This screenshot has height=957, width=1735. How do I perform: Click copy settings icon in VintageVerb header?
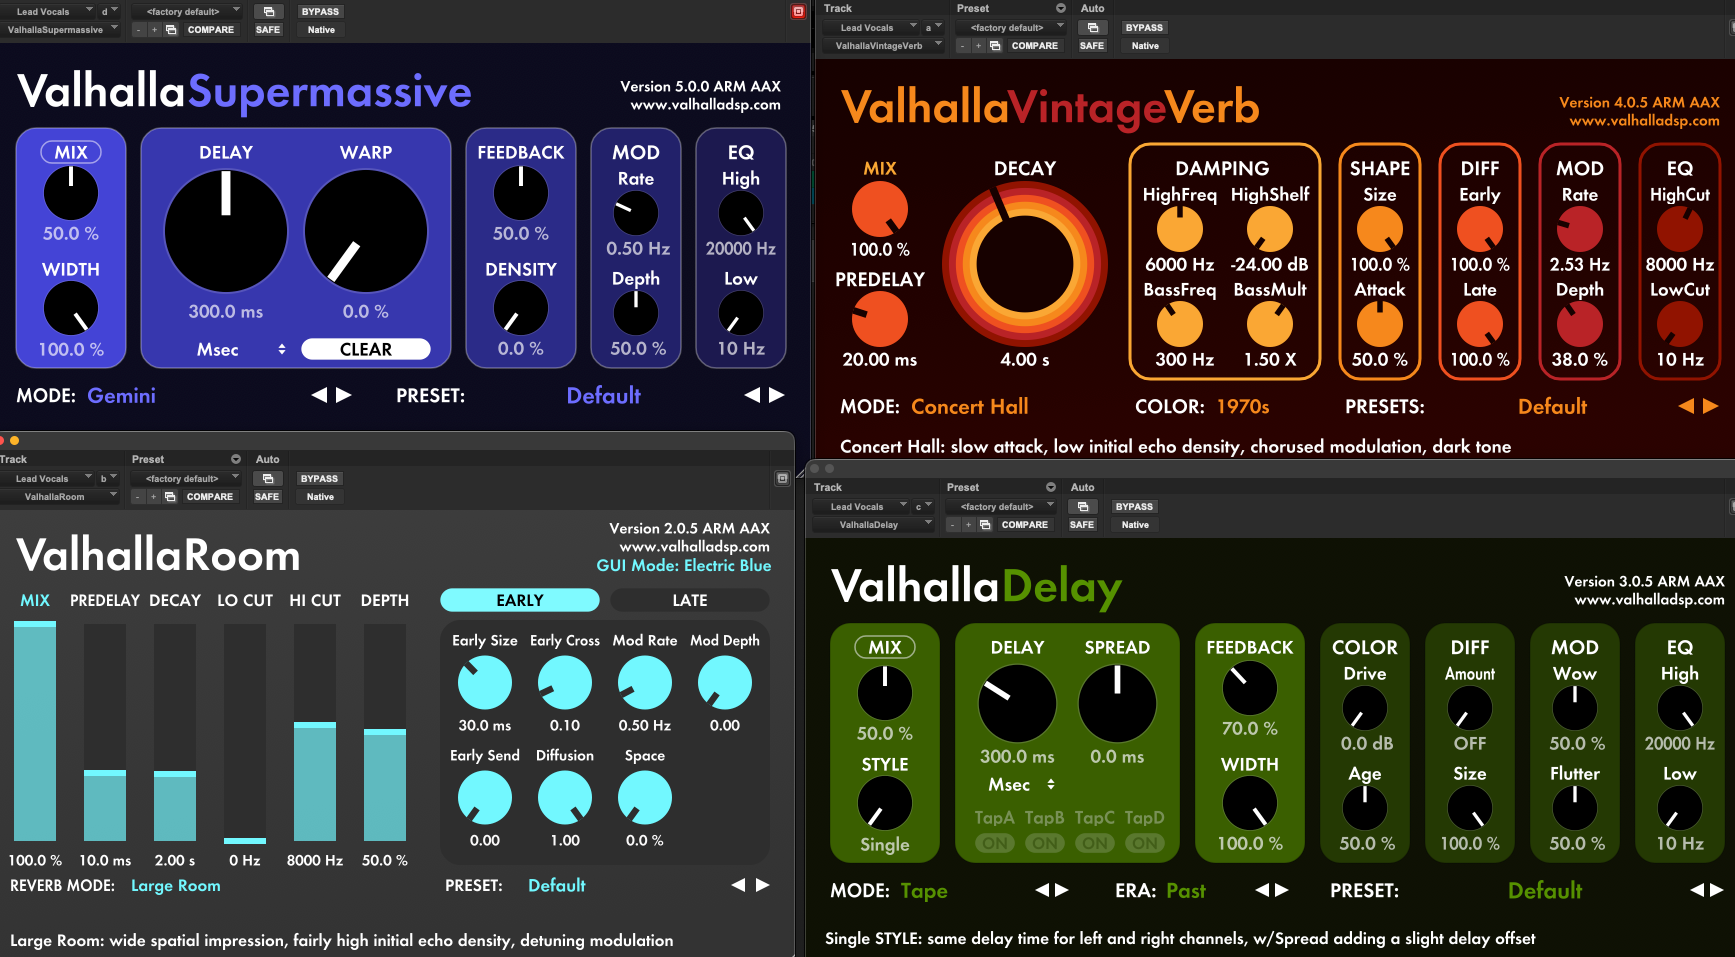tap(995, 46)
